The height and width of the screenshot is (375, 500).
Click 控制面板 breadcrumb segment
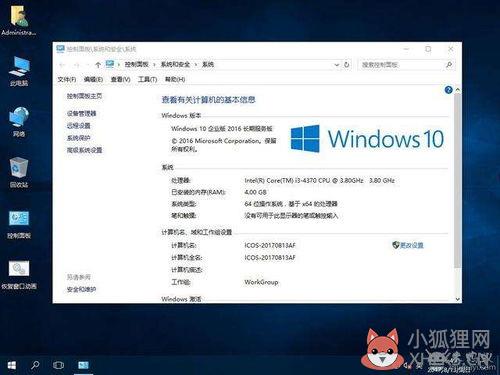click(137, 65)
